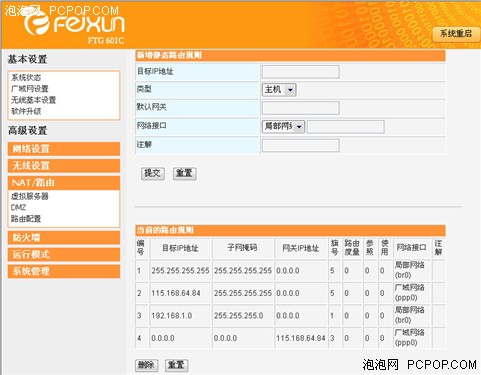Click the 删除 button below routing table

pos(147,365)
